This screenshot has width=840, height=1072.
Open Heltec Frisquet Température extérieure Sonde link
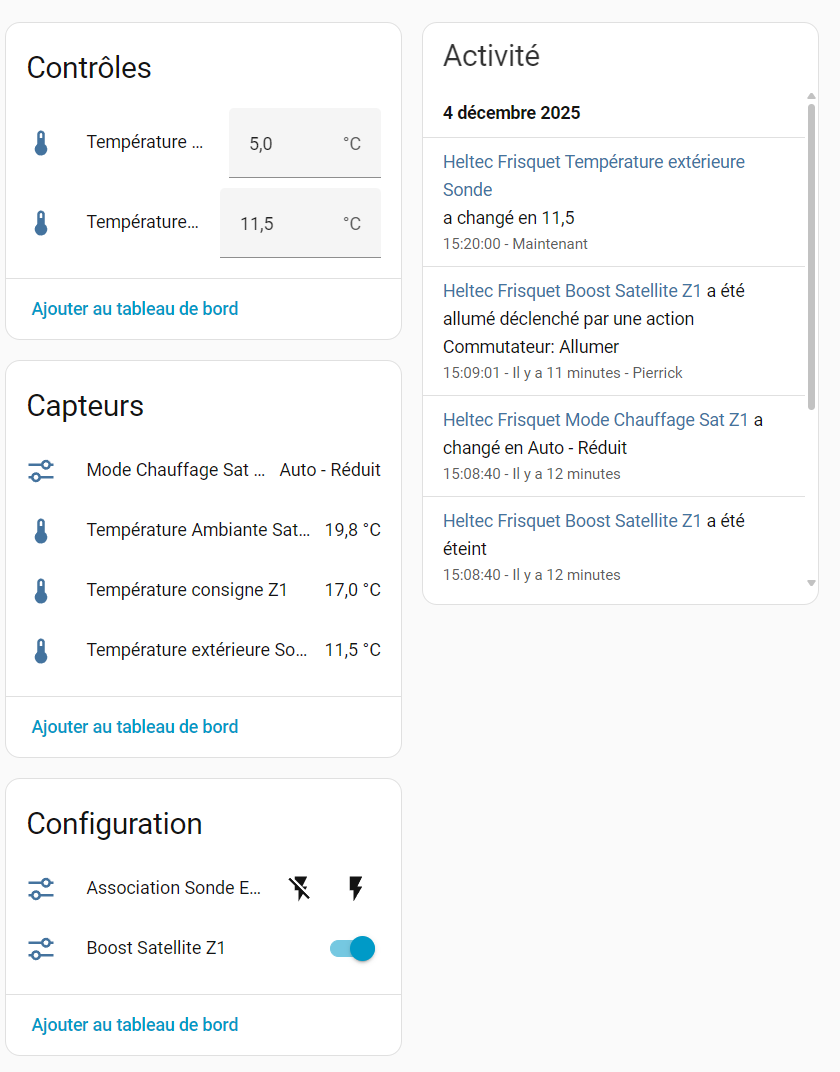pyautogui.click(x=593, y=162)
